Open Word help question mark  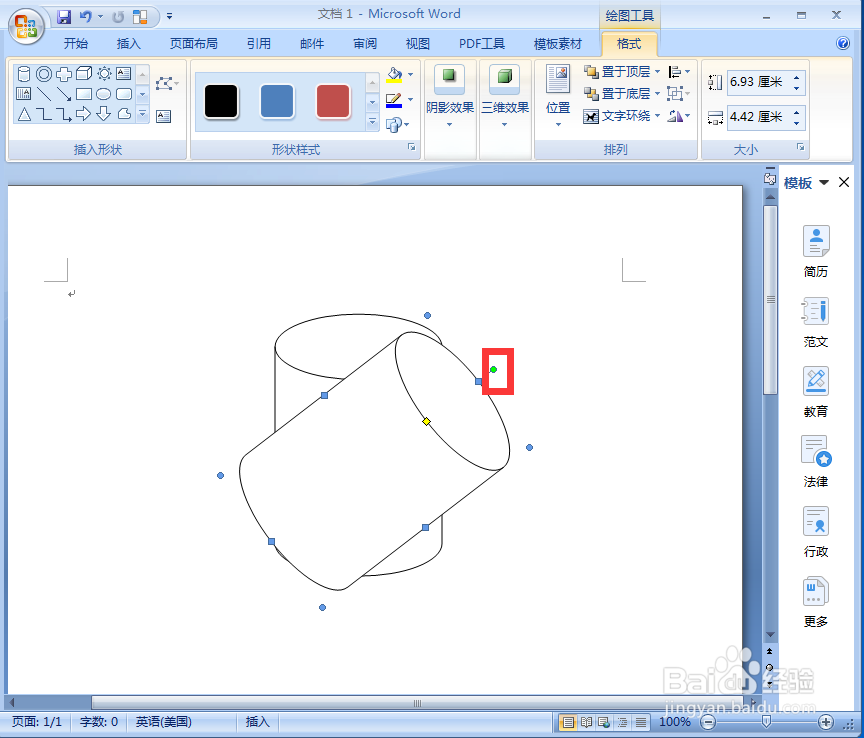[843, 43]
